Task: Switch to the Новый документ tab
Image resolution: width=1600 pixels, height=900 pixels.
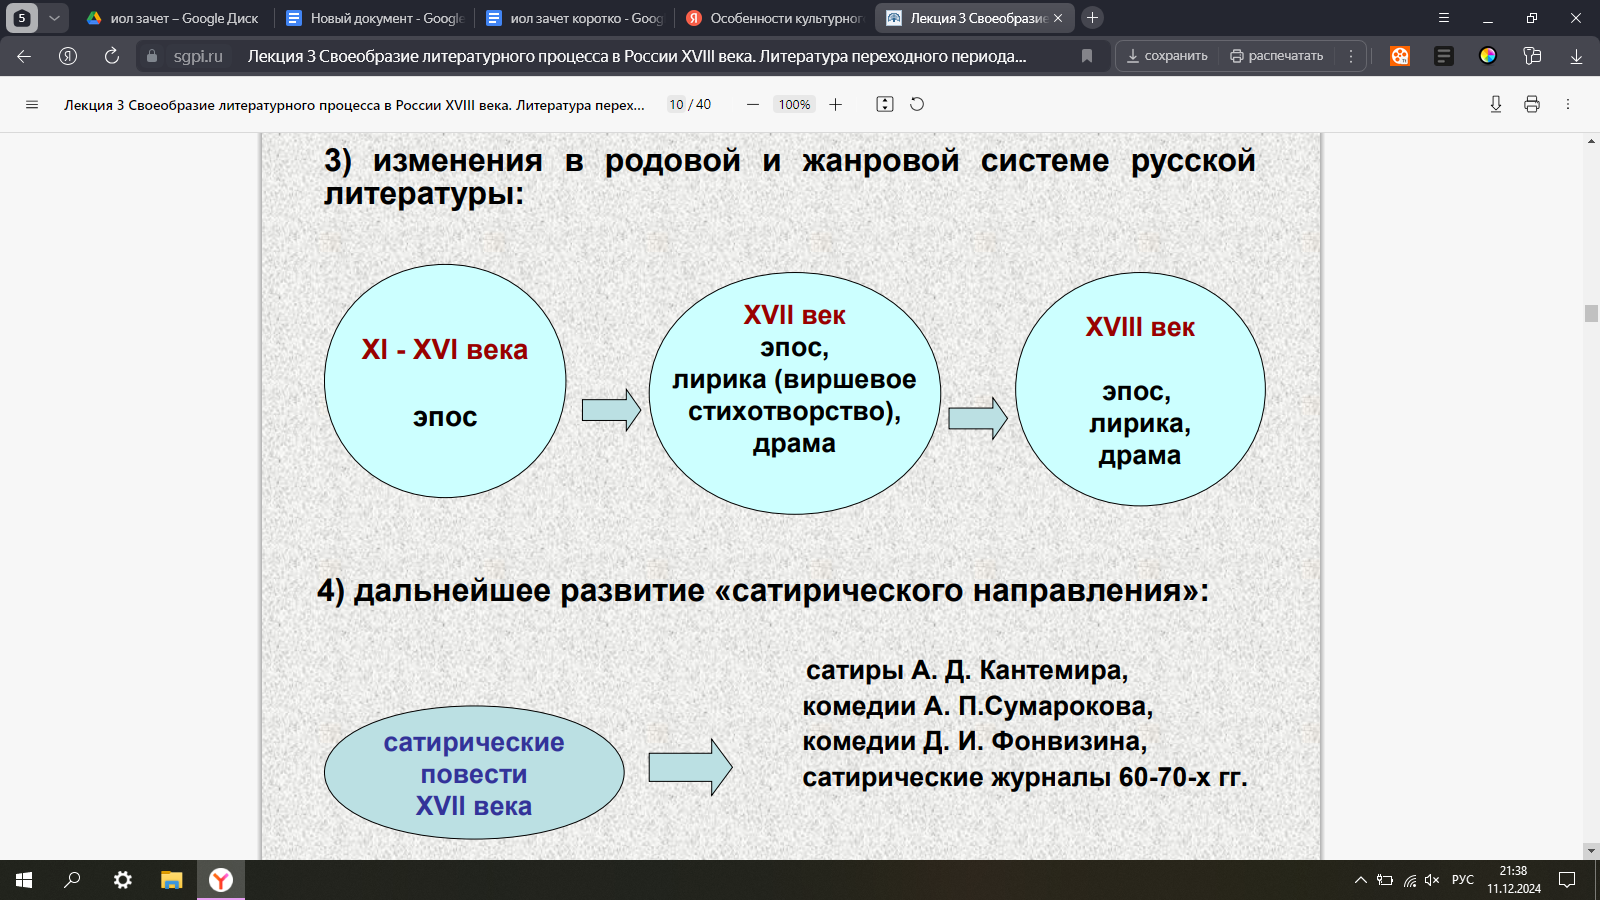Action: [374, 18]
